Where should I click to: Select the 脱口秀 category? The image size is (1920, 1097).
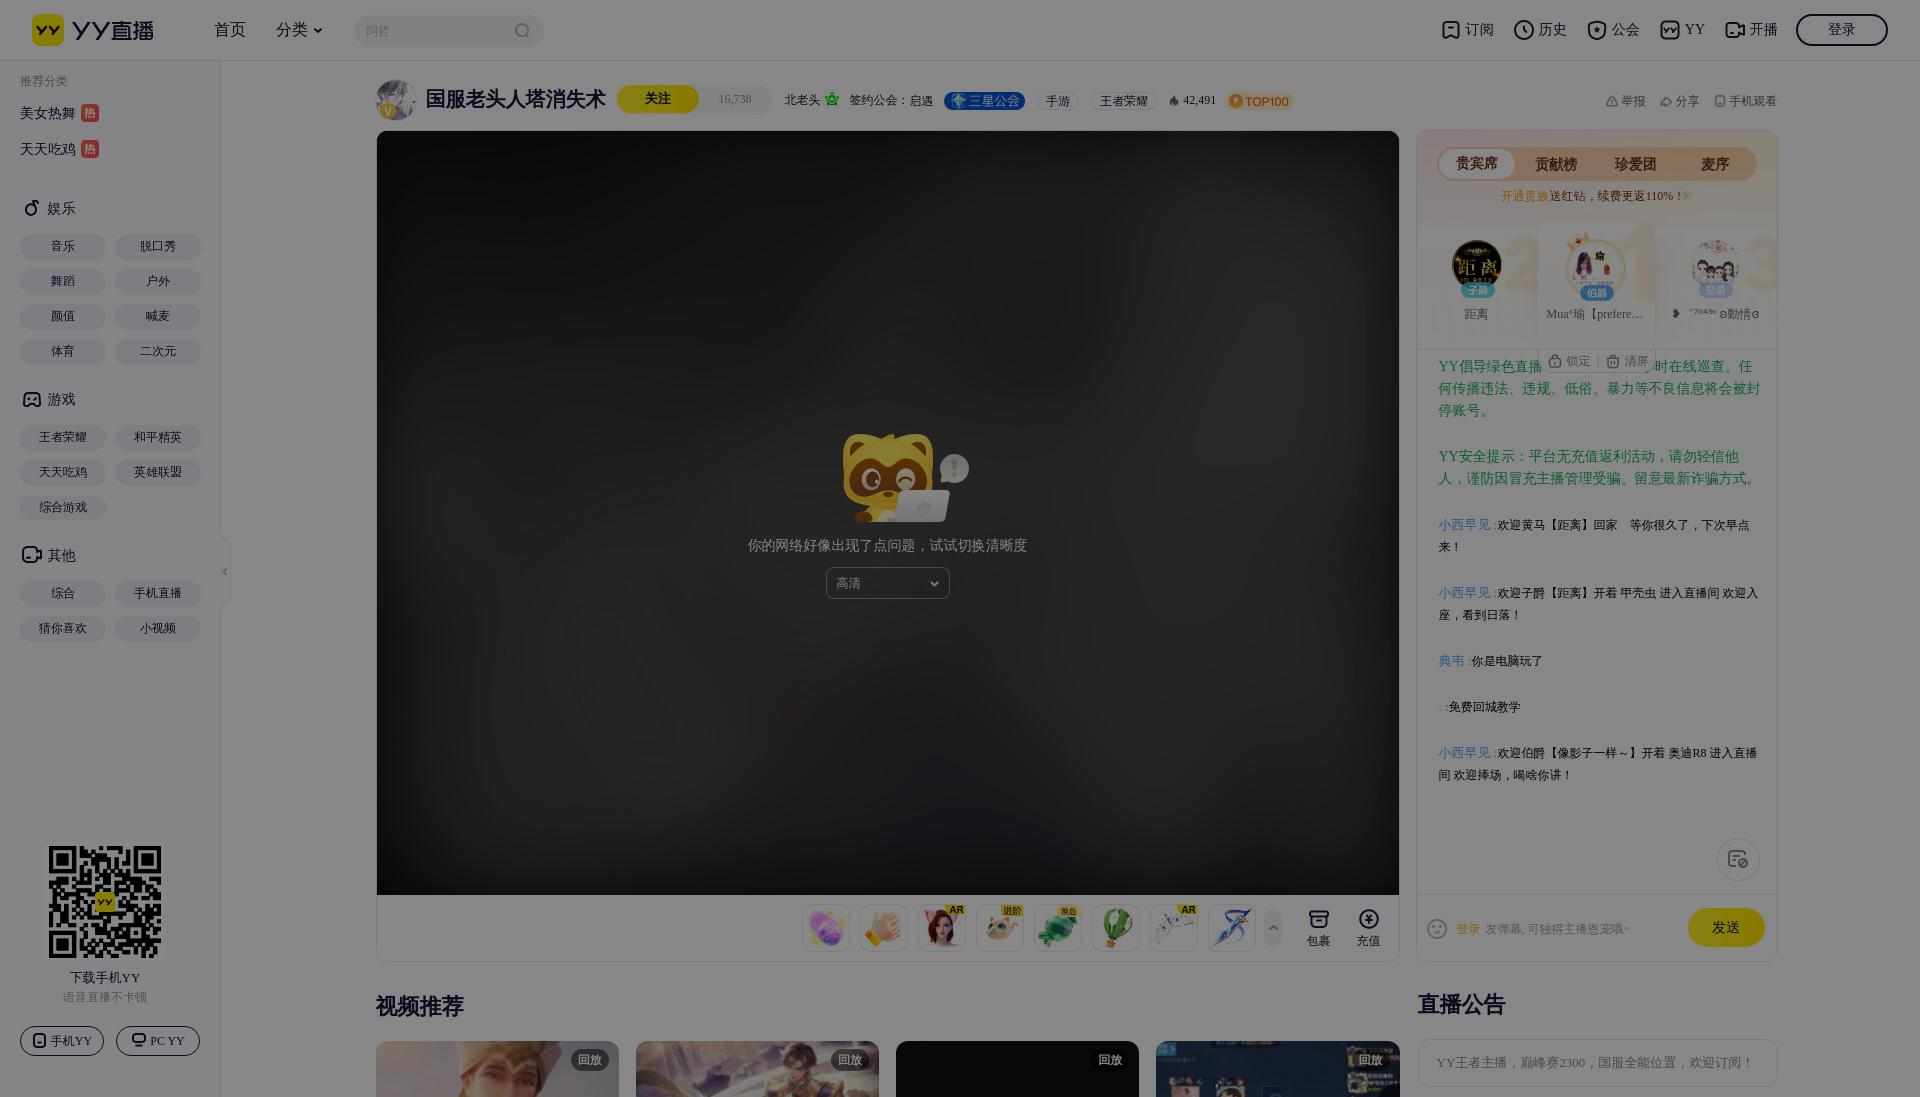click(158, 246)
